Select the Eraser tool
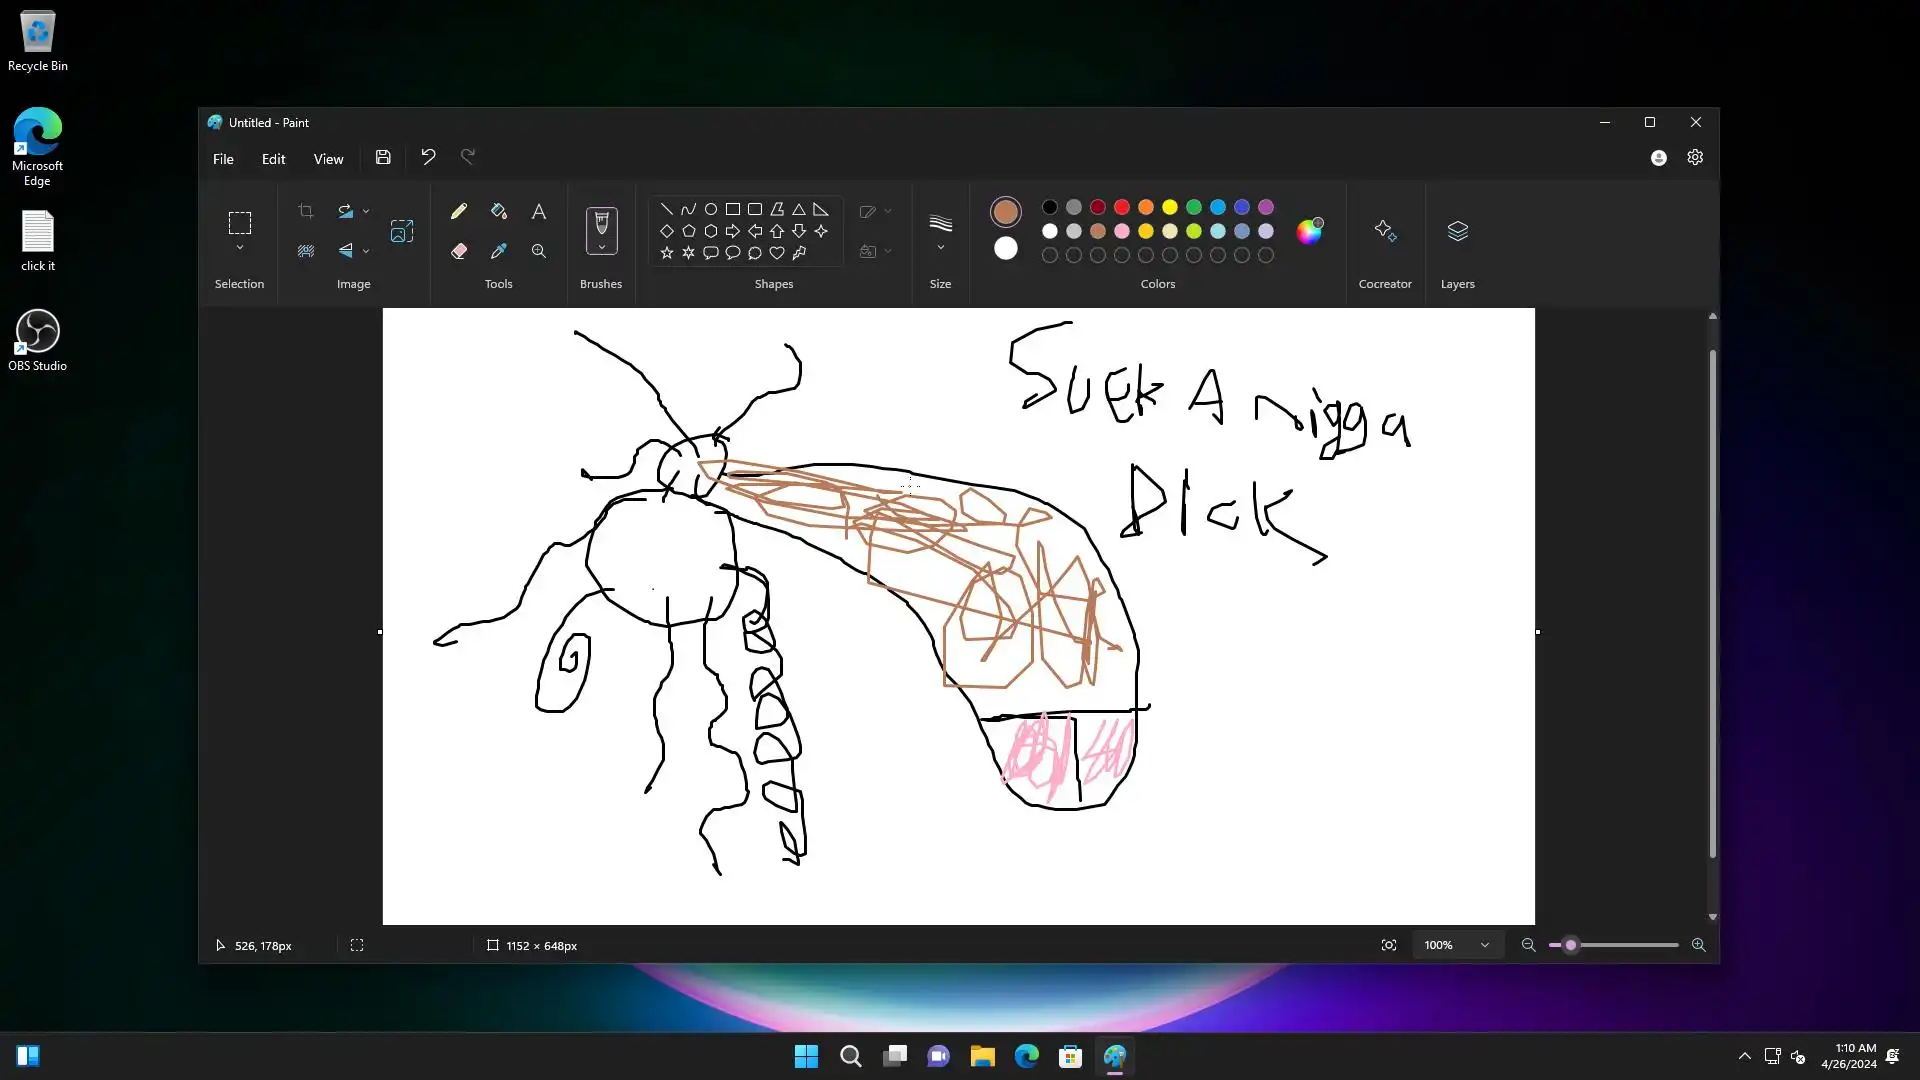The image size is (1920, 1080). [459, 251]
